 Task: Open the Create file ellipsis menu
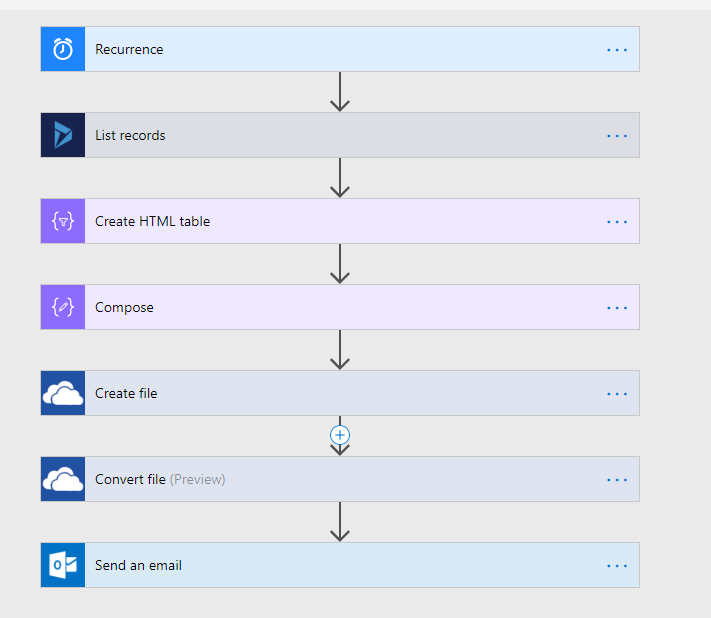[x=617, y=394]
